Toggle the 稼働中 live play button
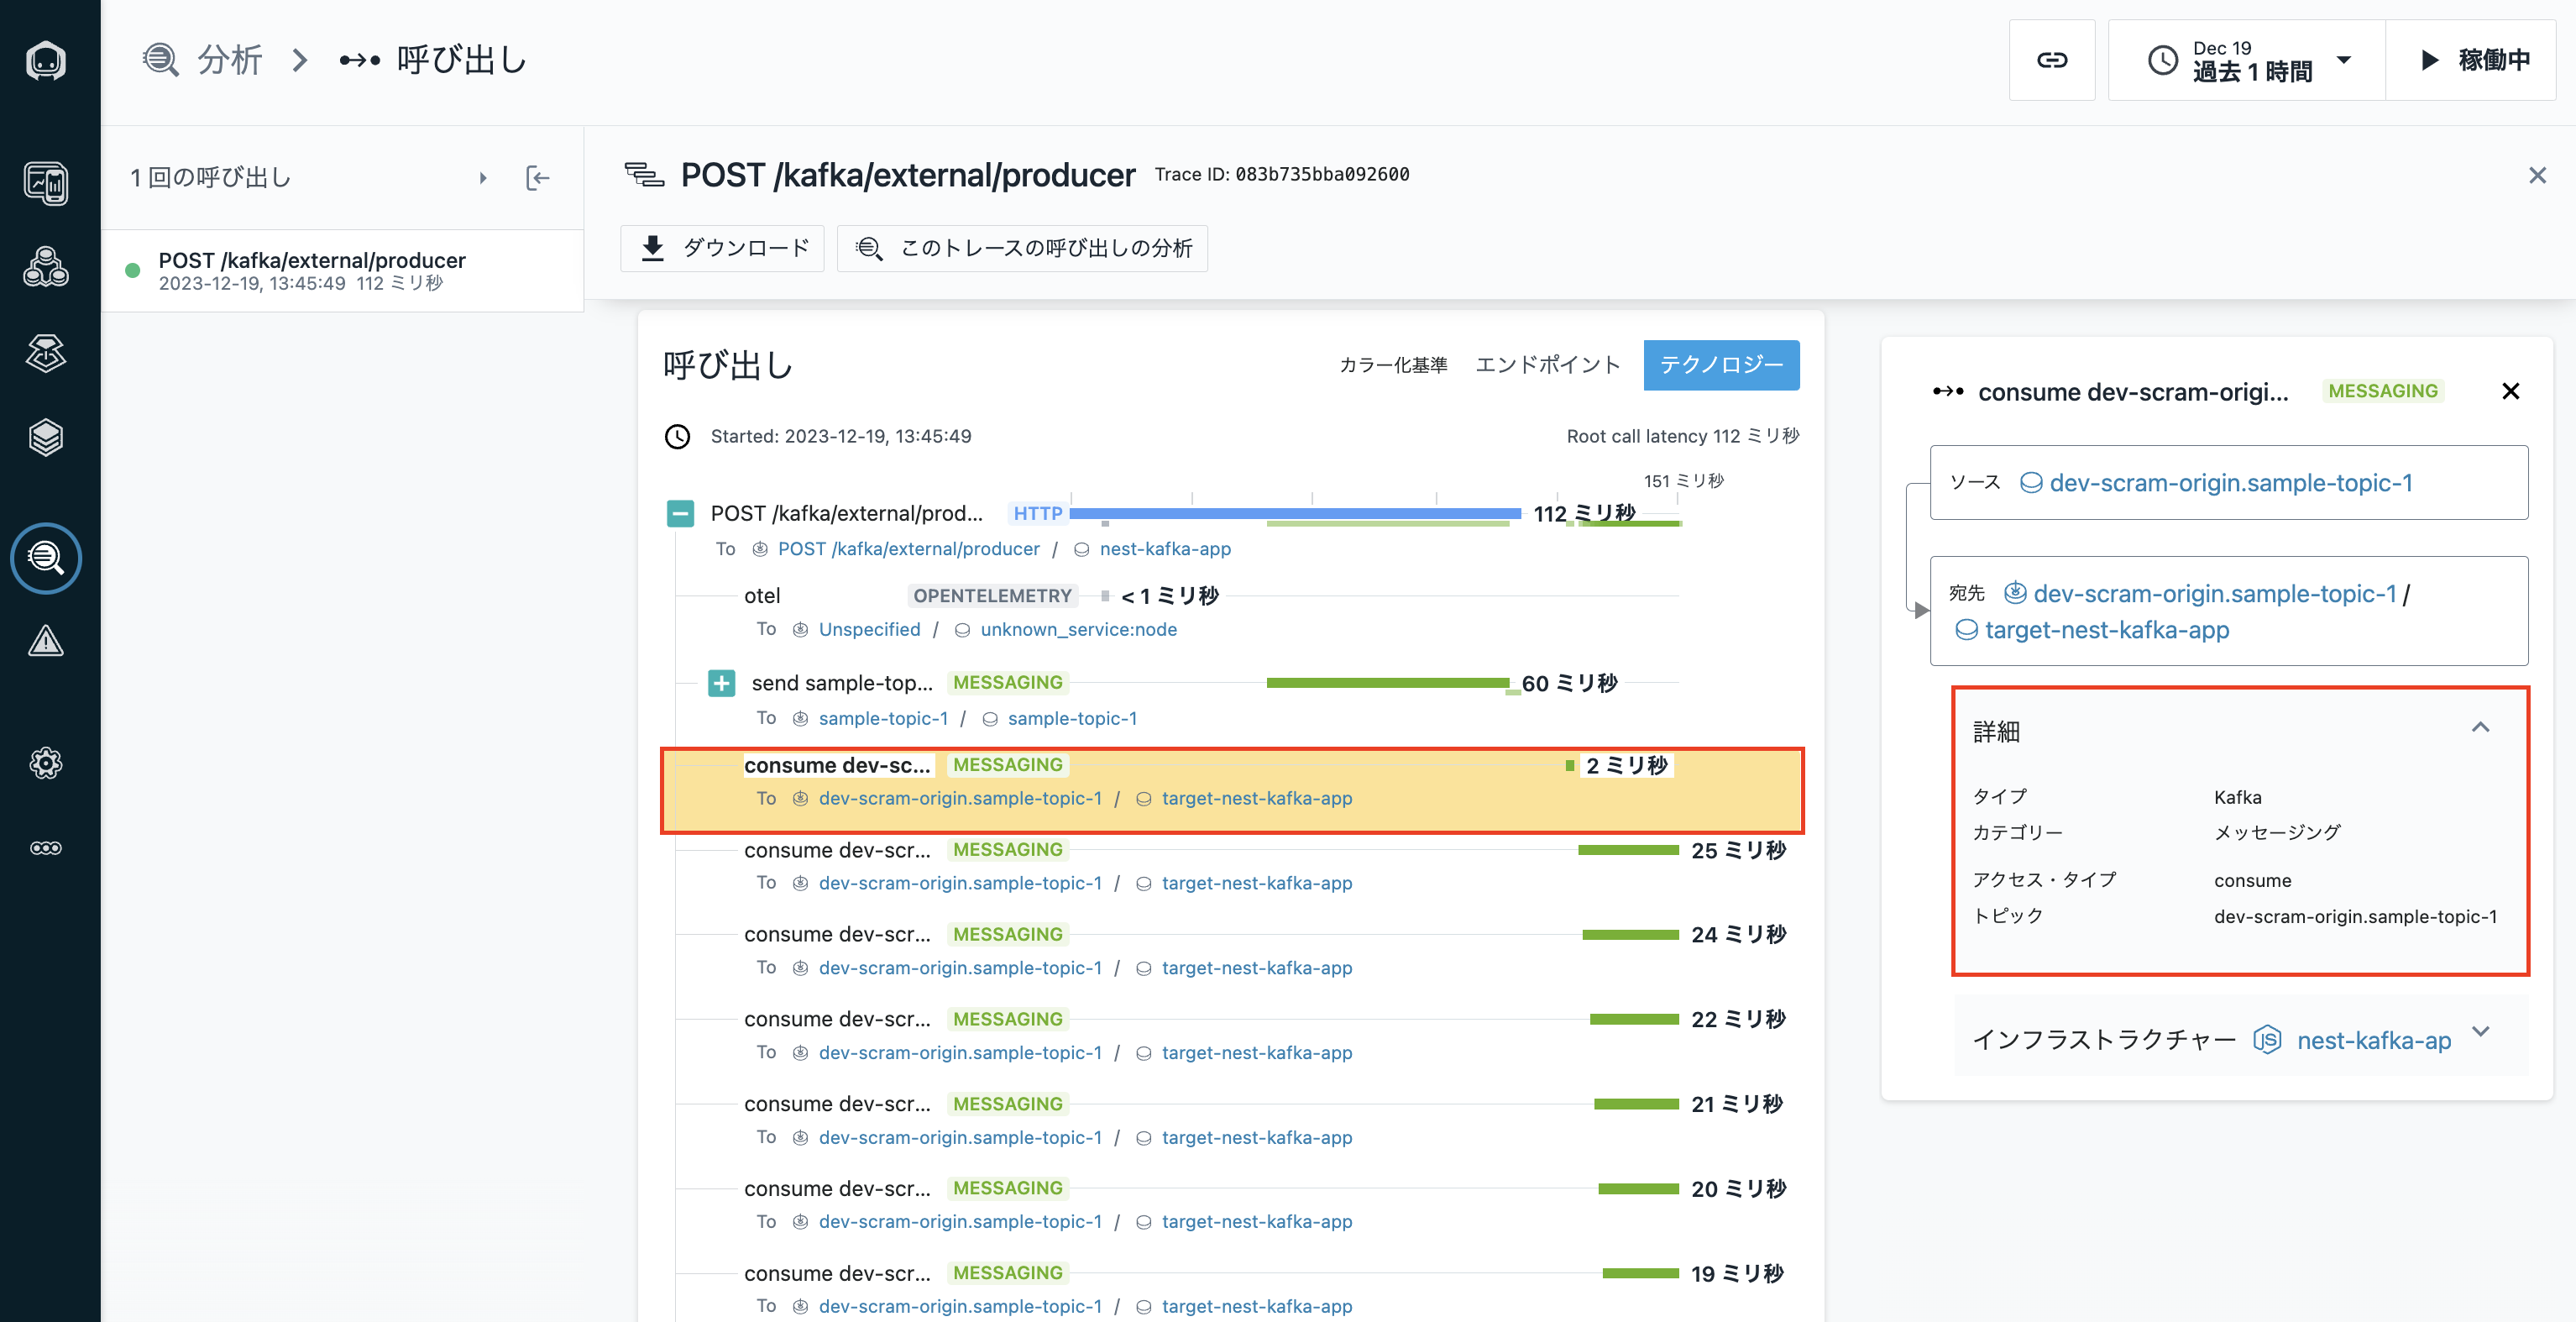2576x1322 pixels. pyautogui.click(x=2471, y=60)
